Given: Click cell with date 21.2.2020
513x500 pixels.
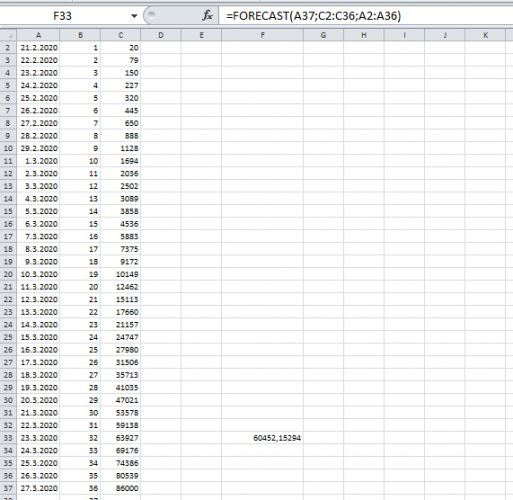Looking at the screenshot, I should click(x=38, y=48).
